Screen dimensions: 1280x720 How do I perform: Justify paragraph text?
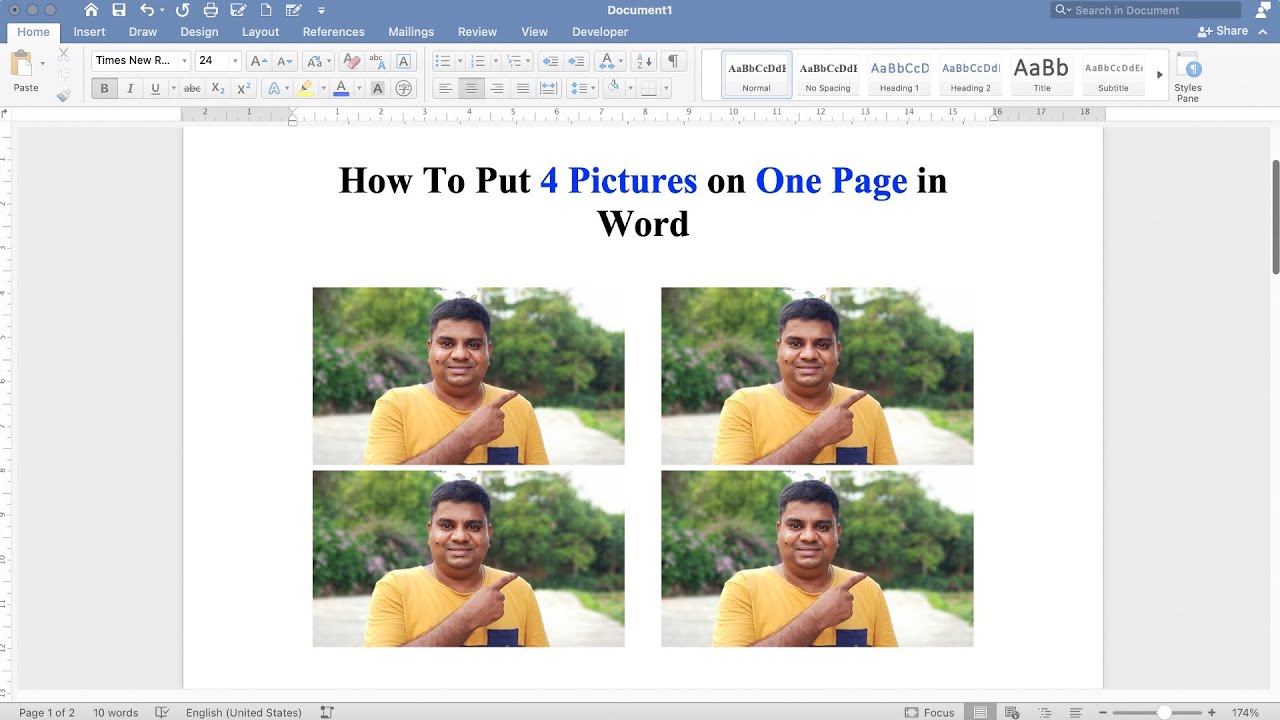[x=522, y=89]
